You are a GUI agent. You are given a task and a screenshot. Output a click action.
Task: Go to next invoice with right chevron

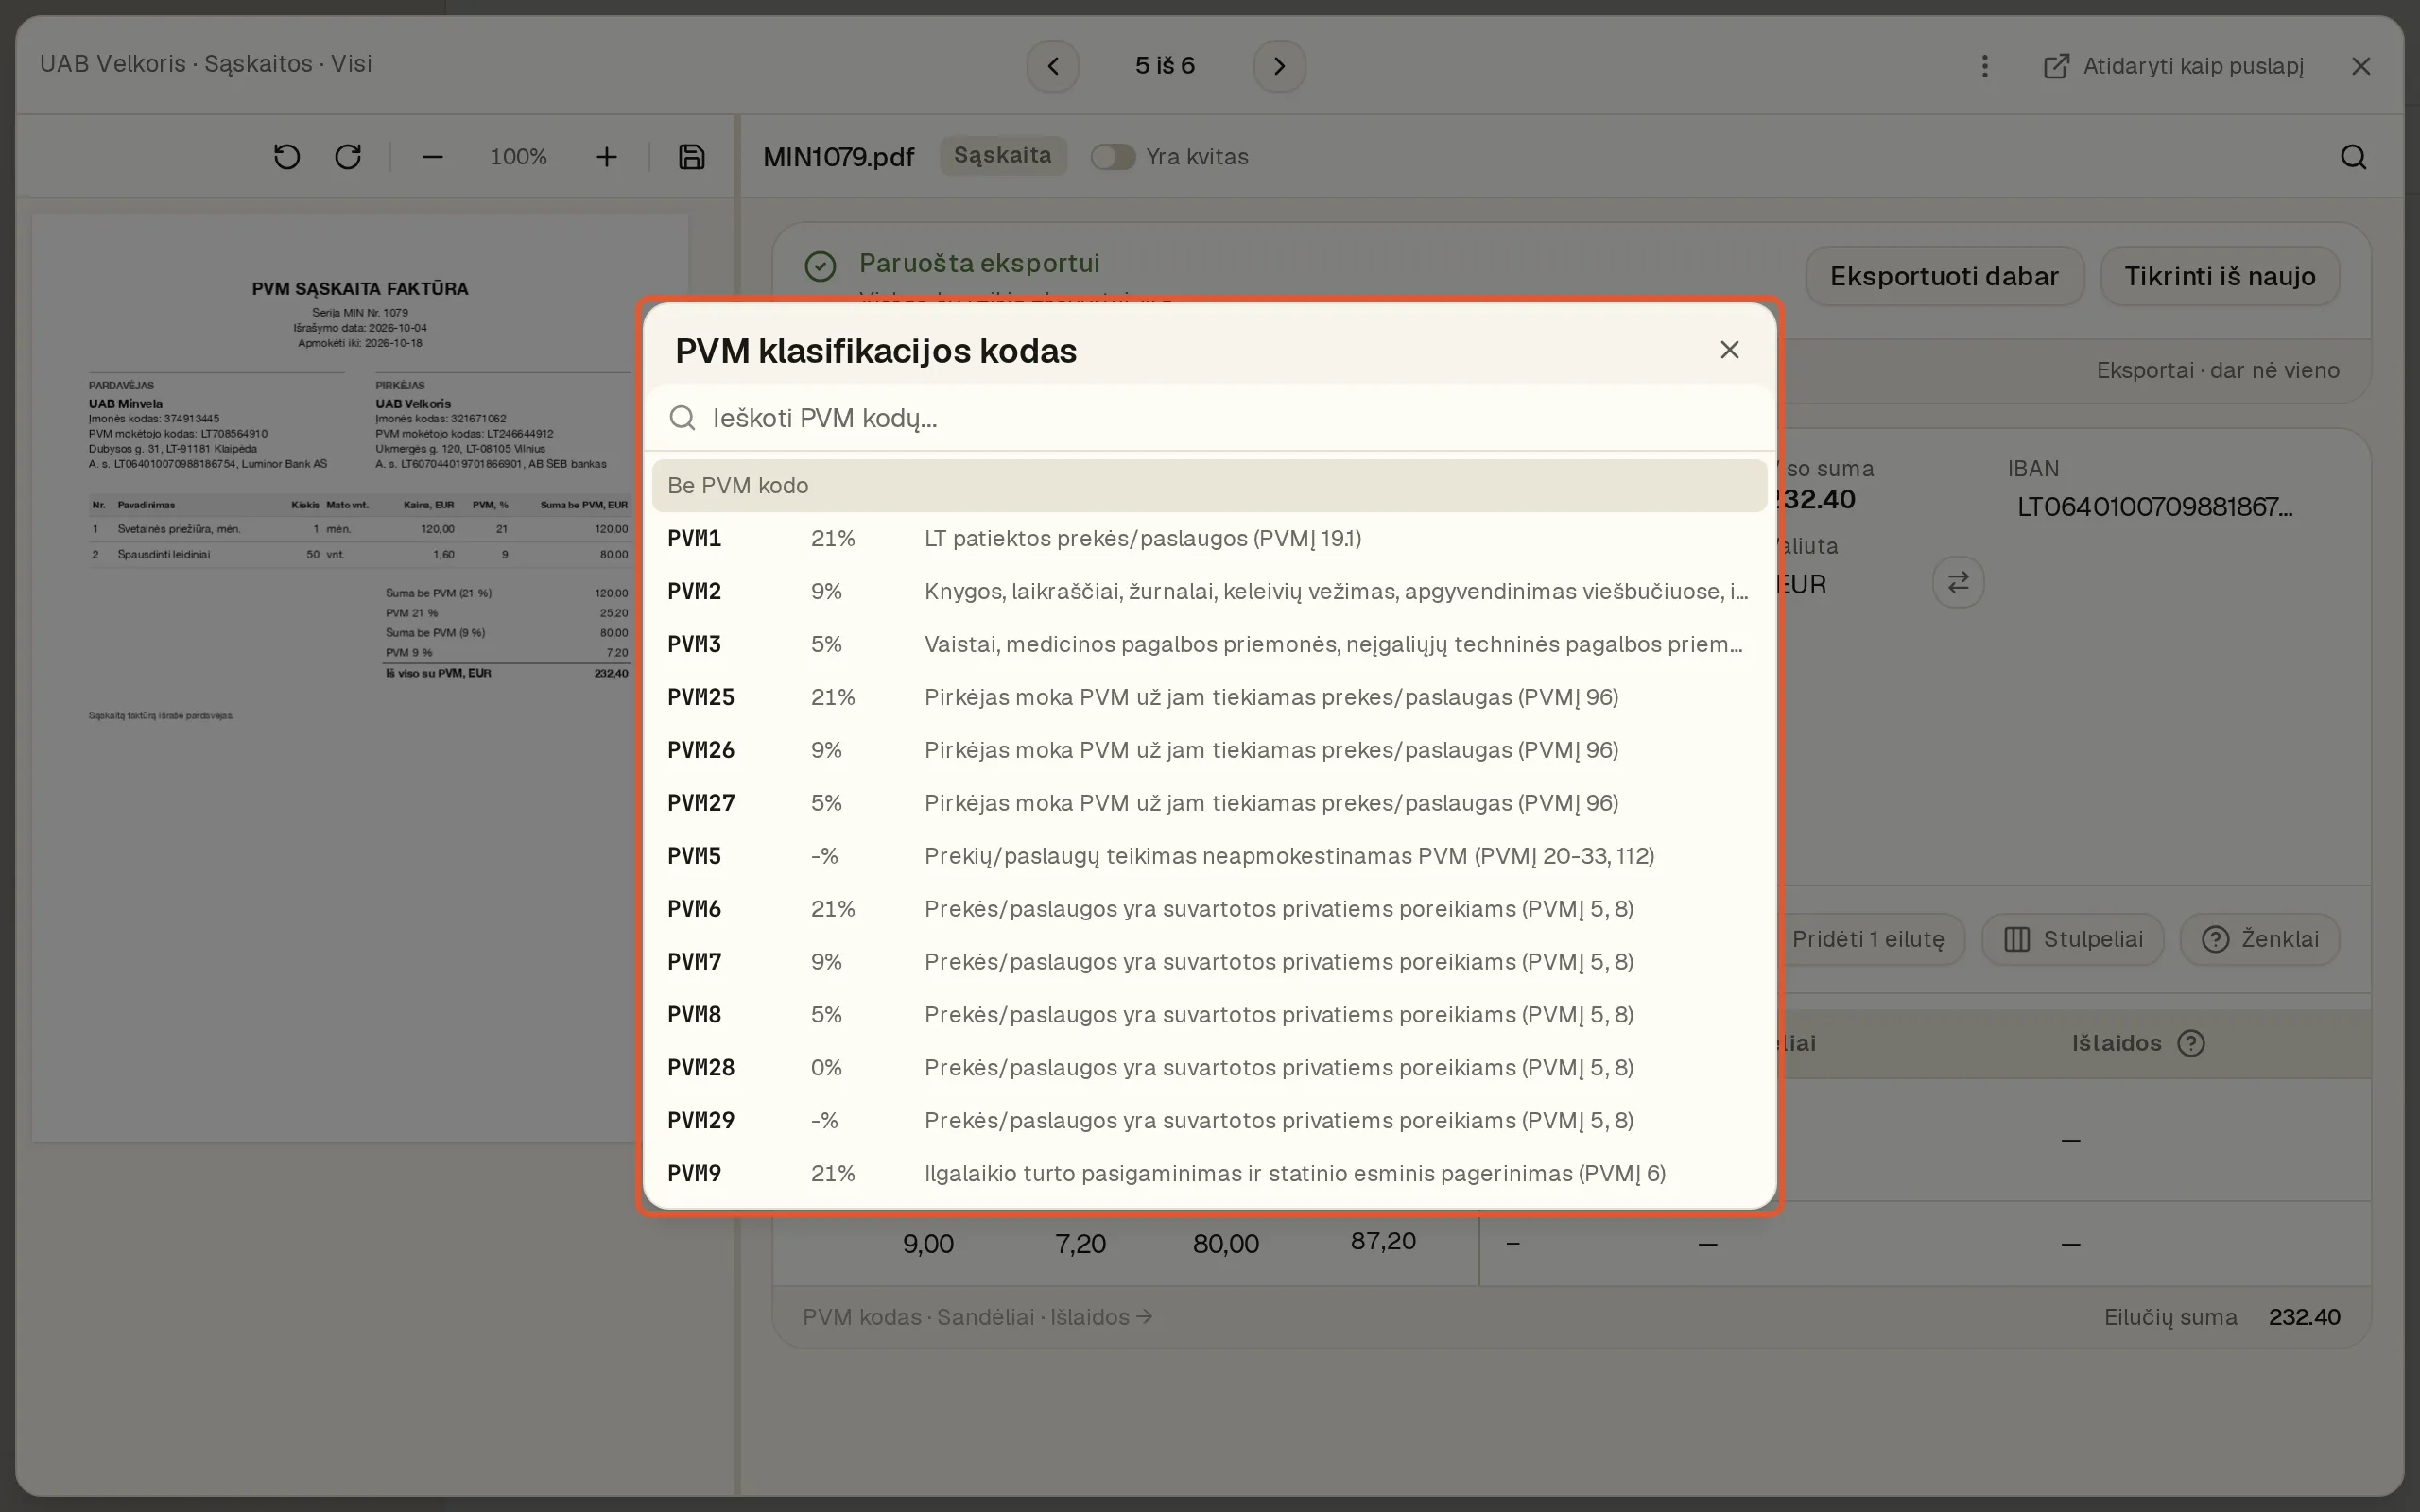(1279, 66)
